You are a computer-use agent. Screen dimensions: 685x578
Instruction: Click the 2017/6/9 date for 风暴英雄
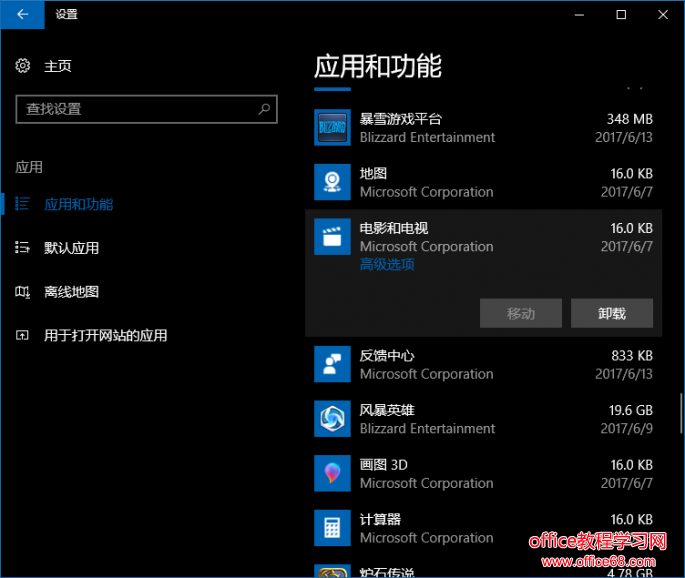coord(626,429)
